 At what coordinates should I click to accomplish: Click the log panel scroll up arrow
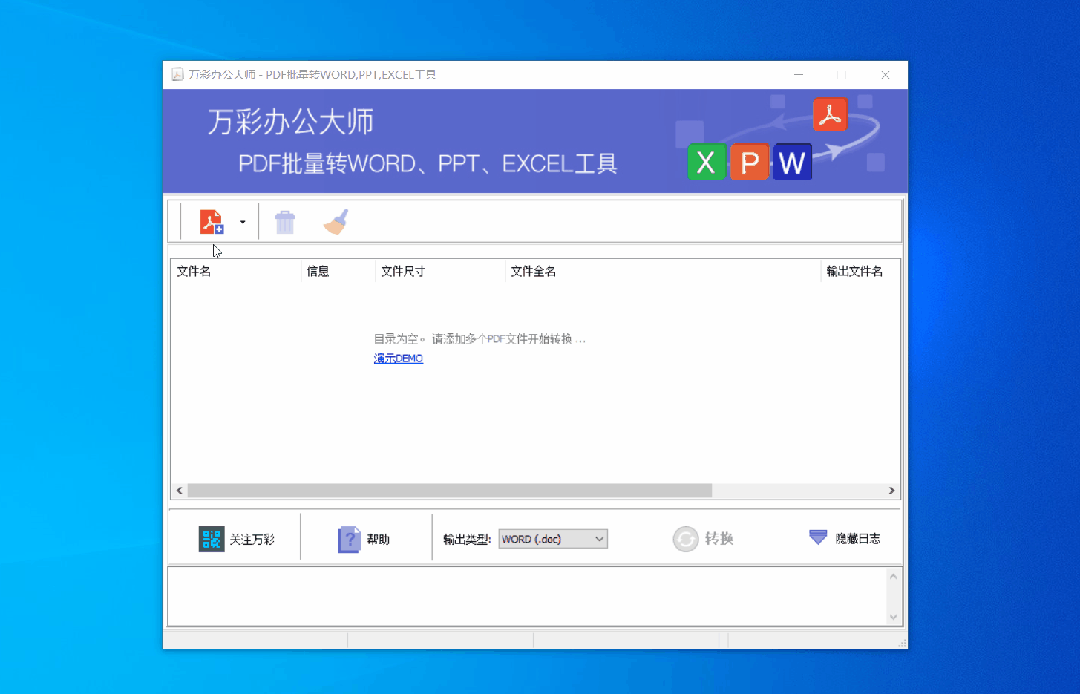pos(893,576)
